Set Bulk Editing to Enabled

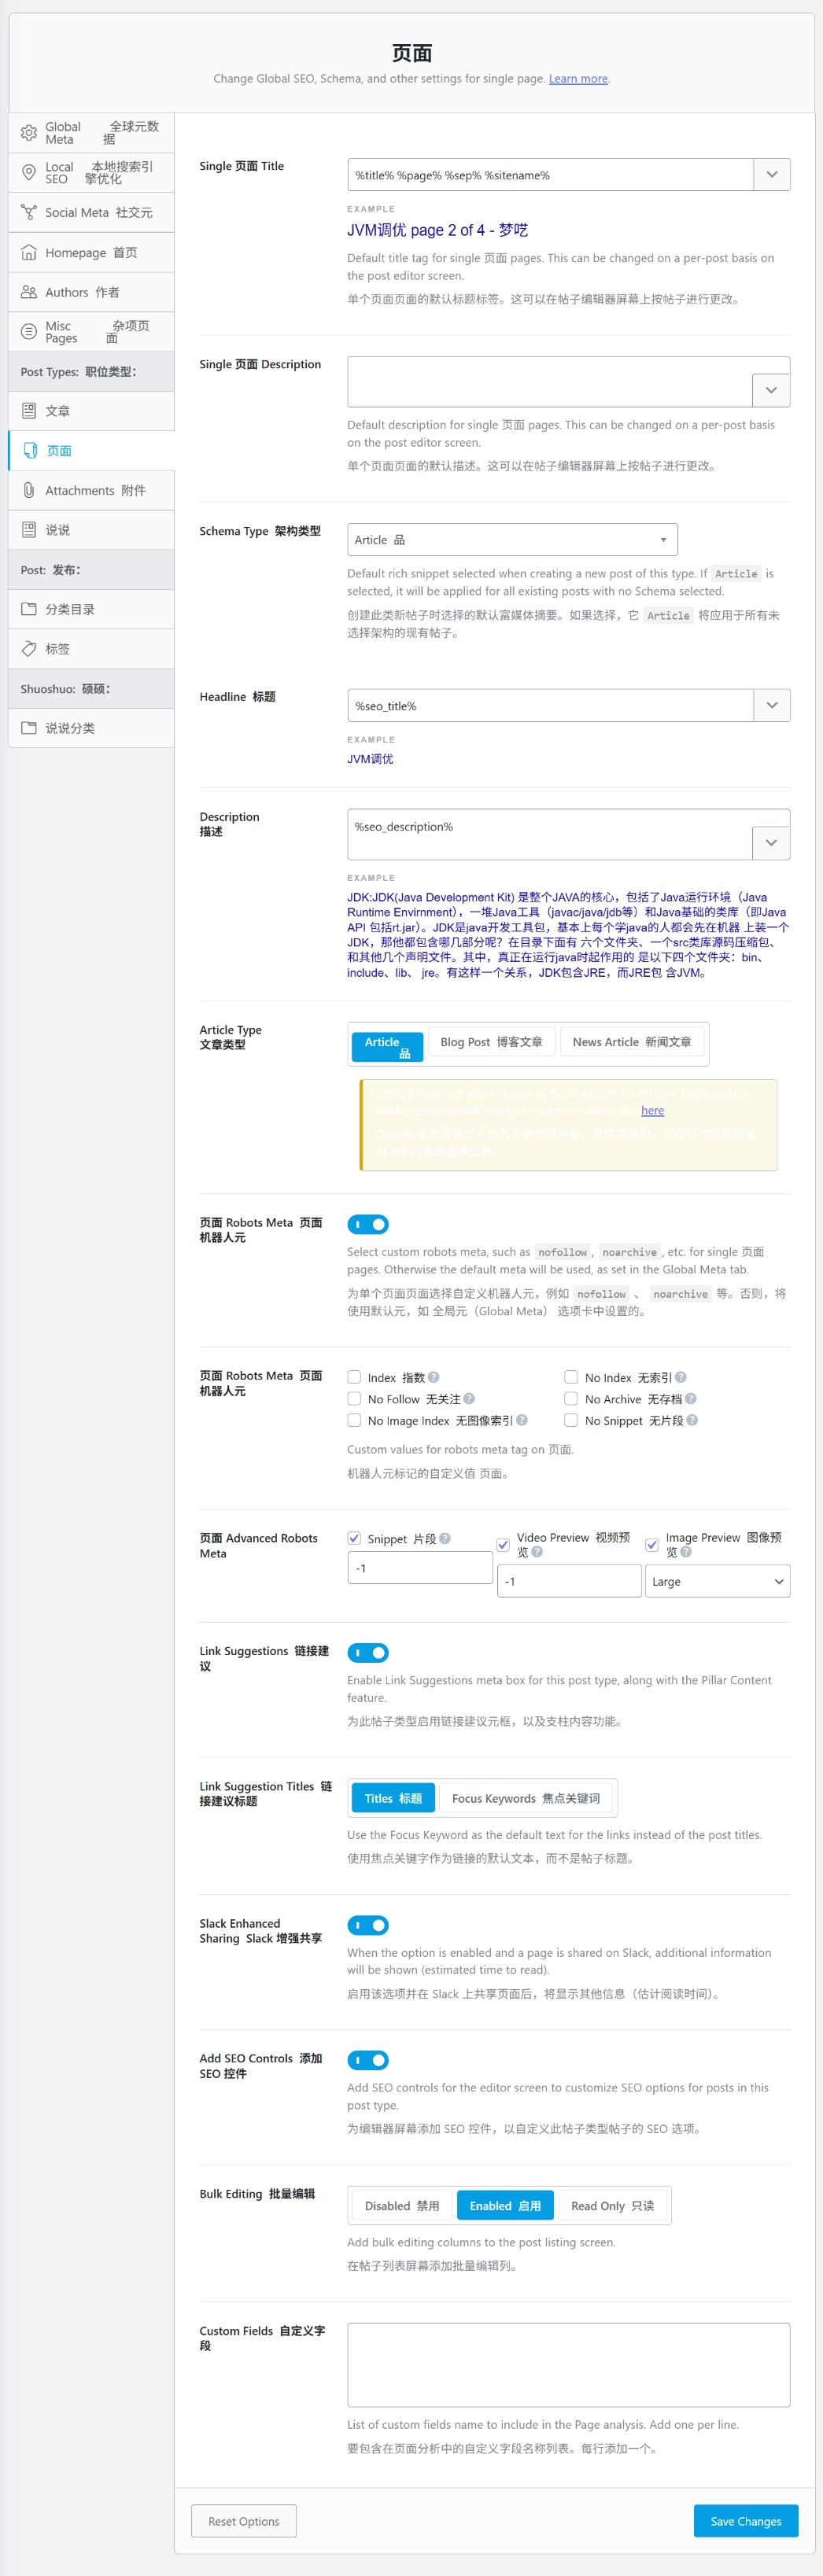tap(505, 2206)
